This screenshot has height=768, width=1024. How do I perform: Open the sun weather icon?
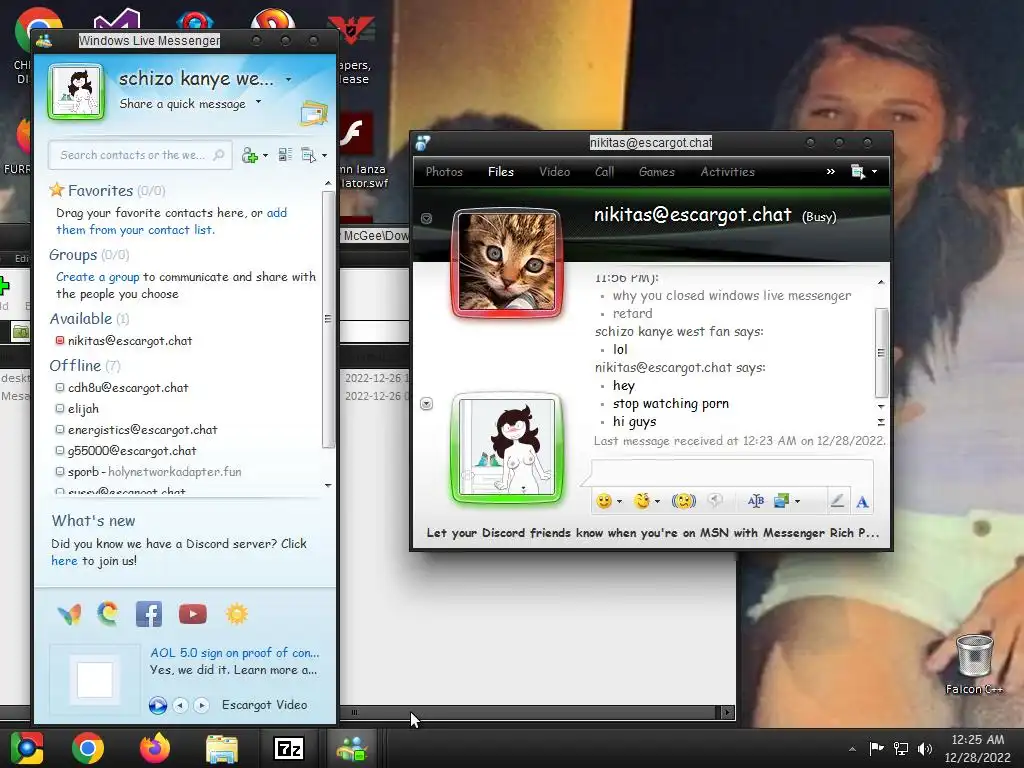pos(236,614)
